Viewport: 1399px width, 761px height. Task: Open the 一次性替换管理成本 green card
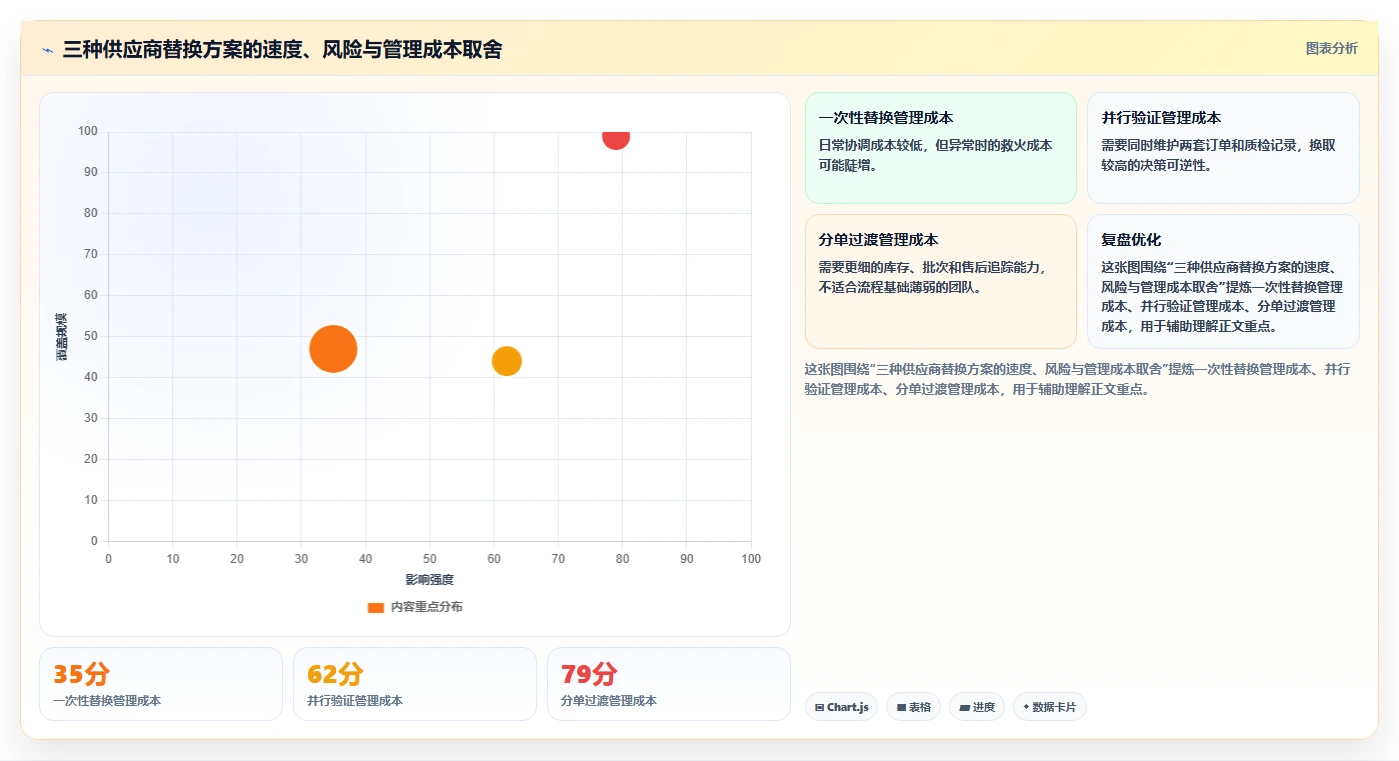coord(940,148)
